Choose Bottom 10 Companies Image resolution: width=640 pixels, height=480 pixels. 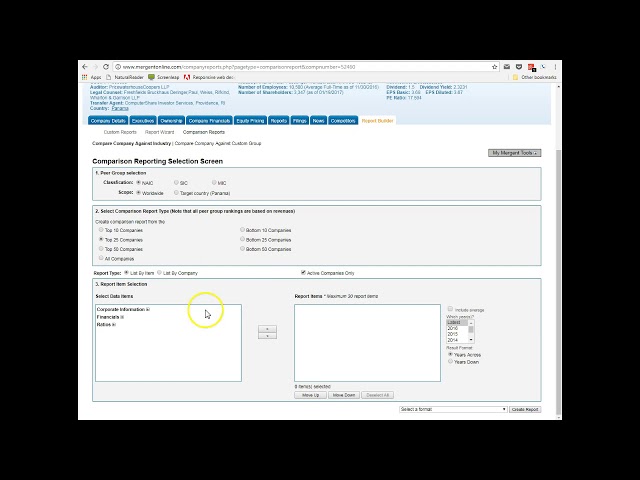[x=242, y=230]
